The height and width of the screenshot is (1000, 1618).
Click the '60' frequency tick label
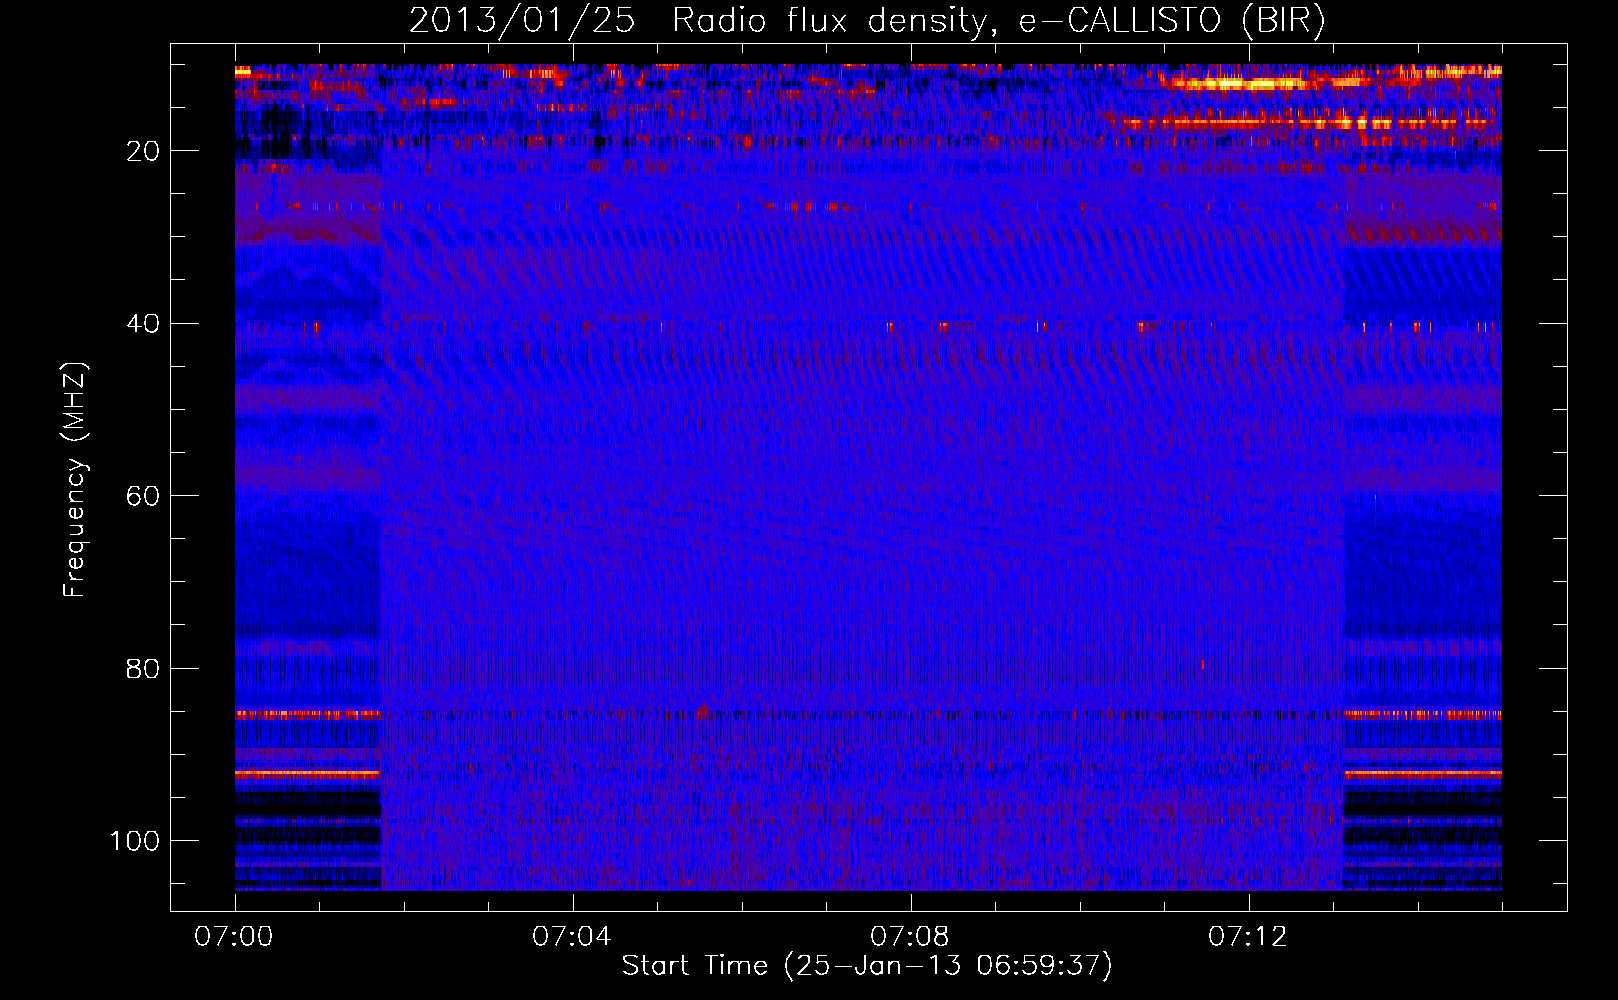pyautogui.click(x=143, y=496)
